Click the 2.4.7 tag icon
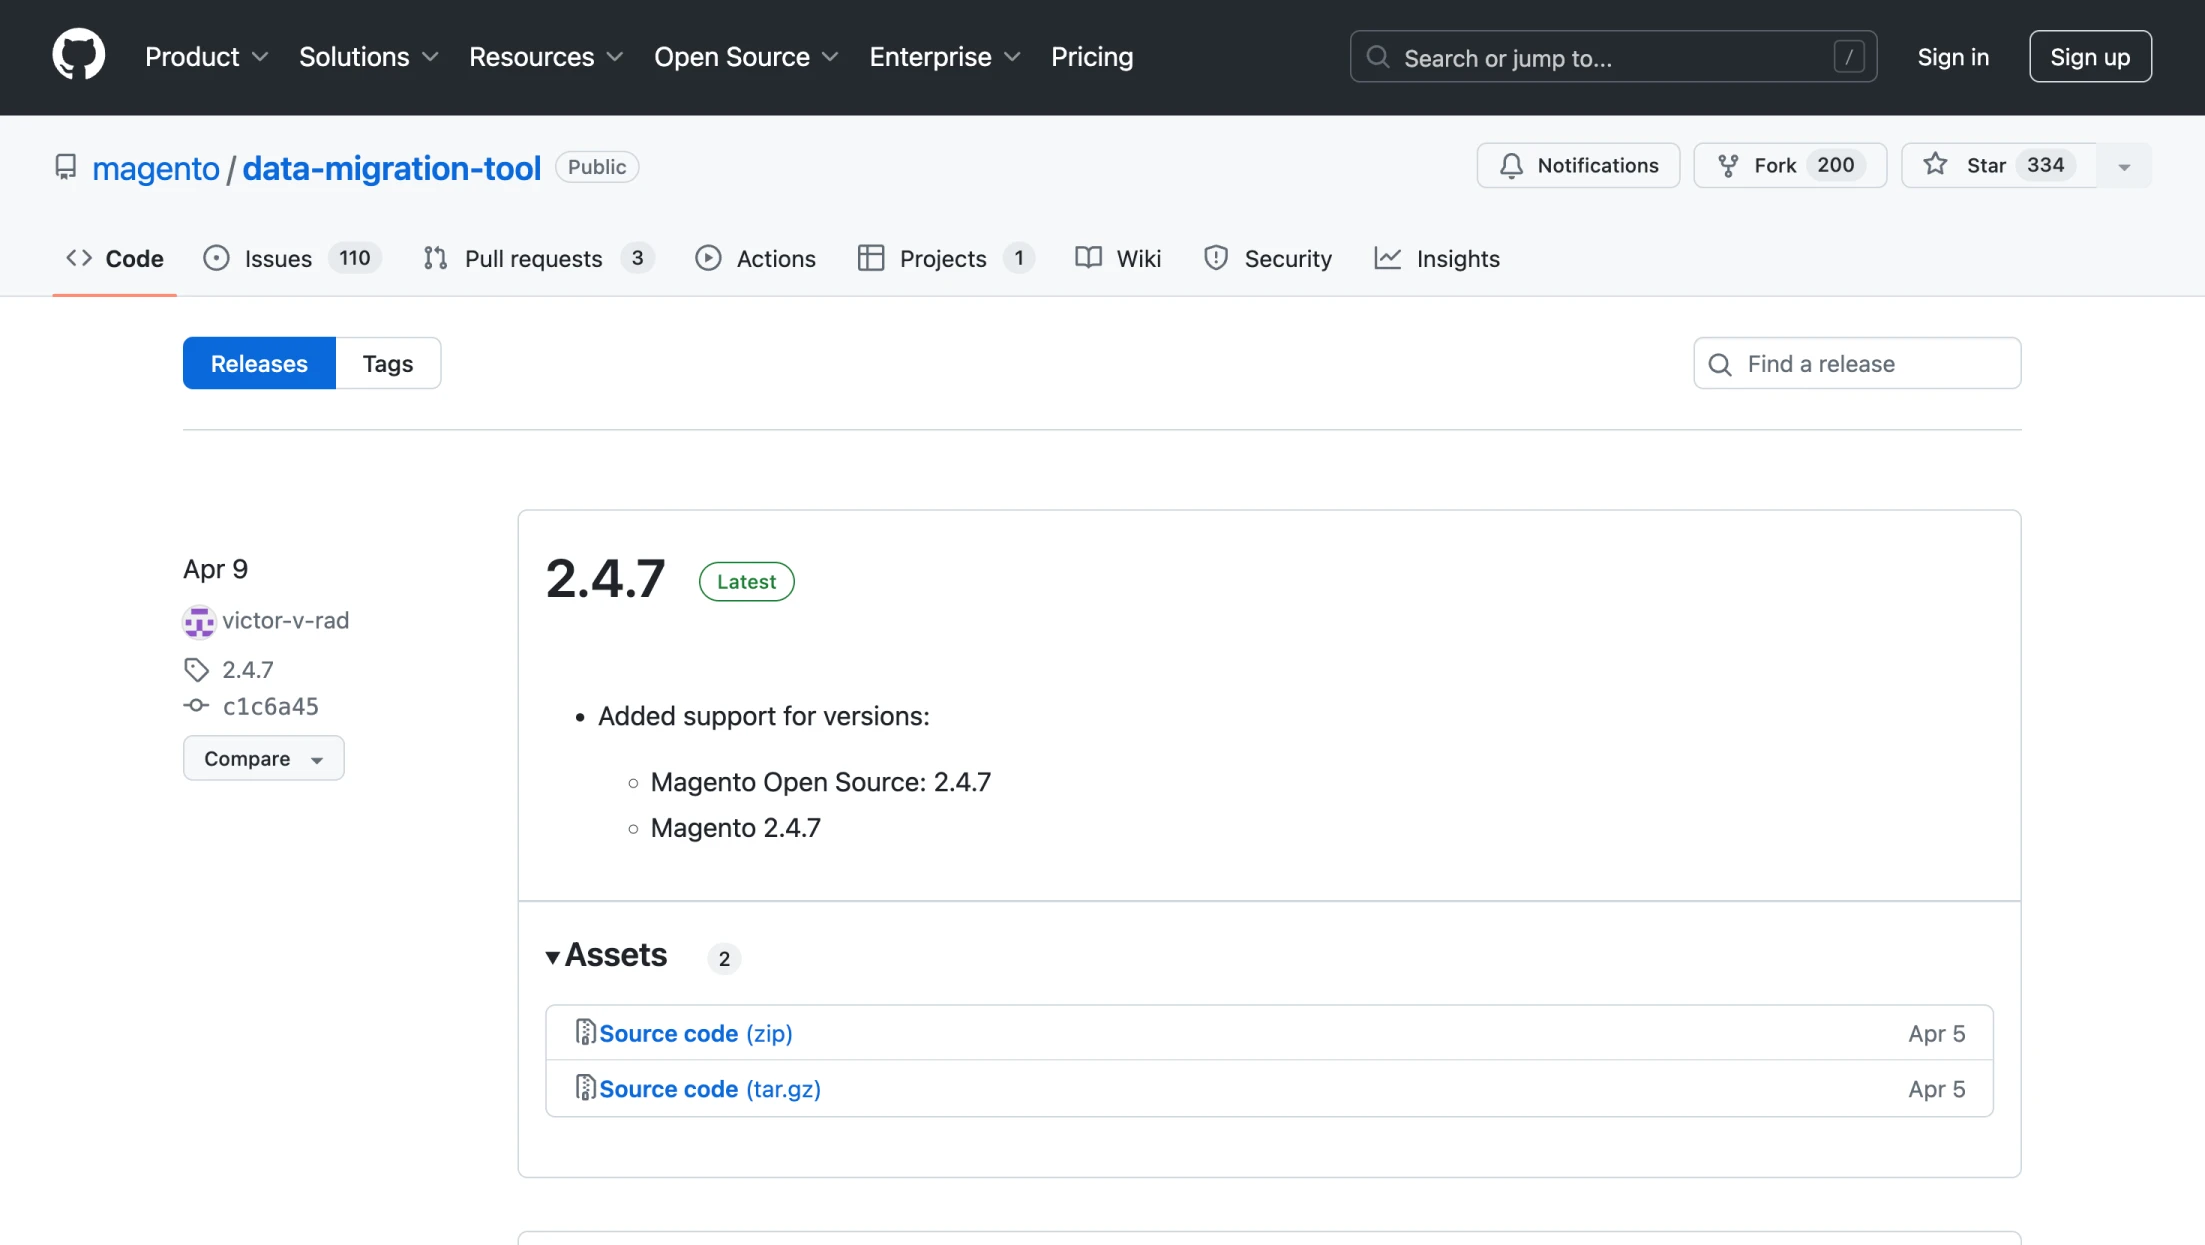Viewport: 2205px width, 1245px height. coord(196,669)
